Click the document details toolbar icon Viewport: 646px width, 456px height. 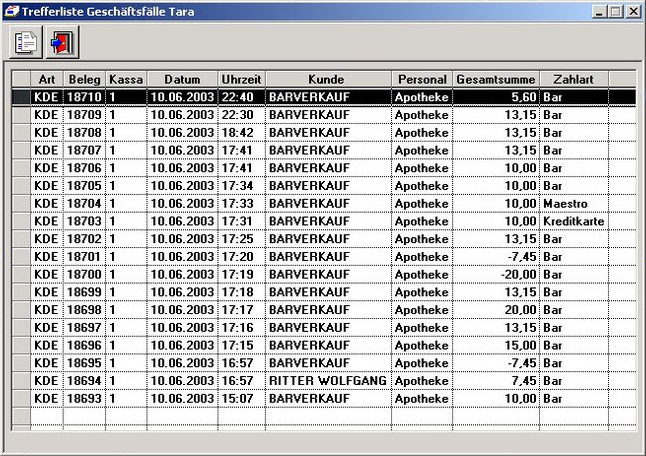[26, 42]
